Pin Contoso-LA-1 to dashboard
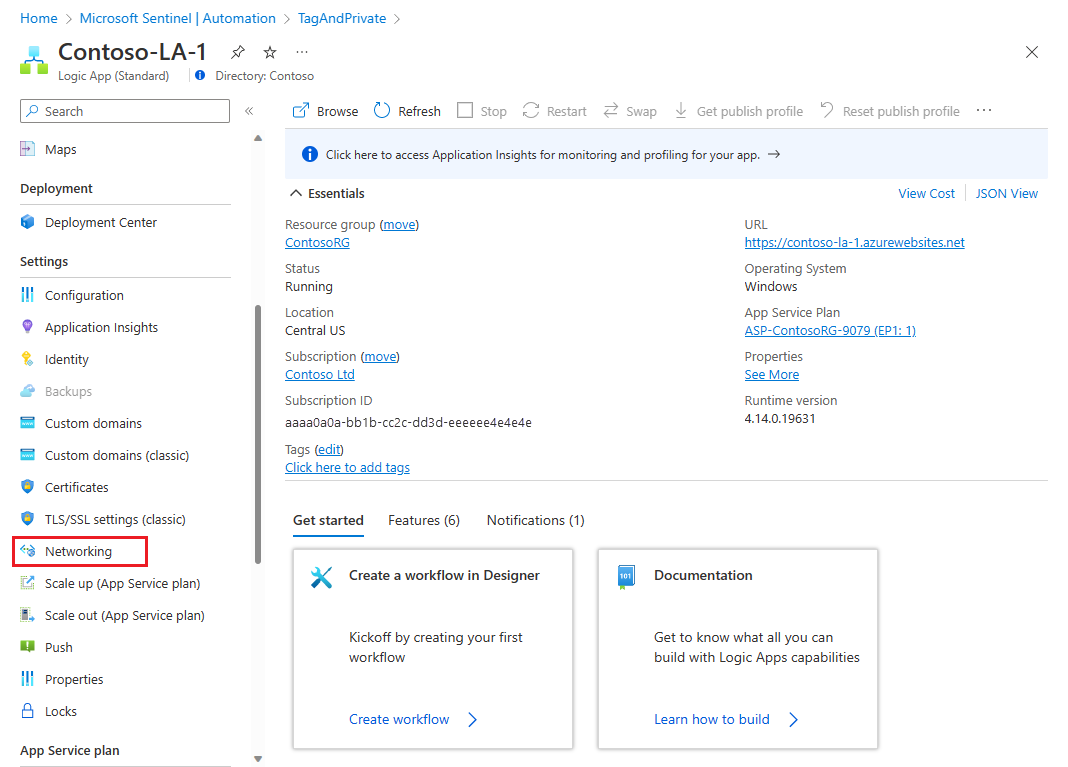1068x767 pixels. [237, 52]
